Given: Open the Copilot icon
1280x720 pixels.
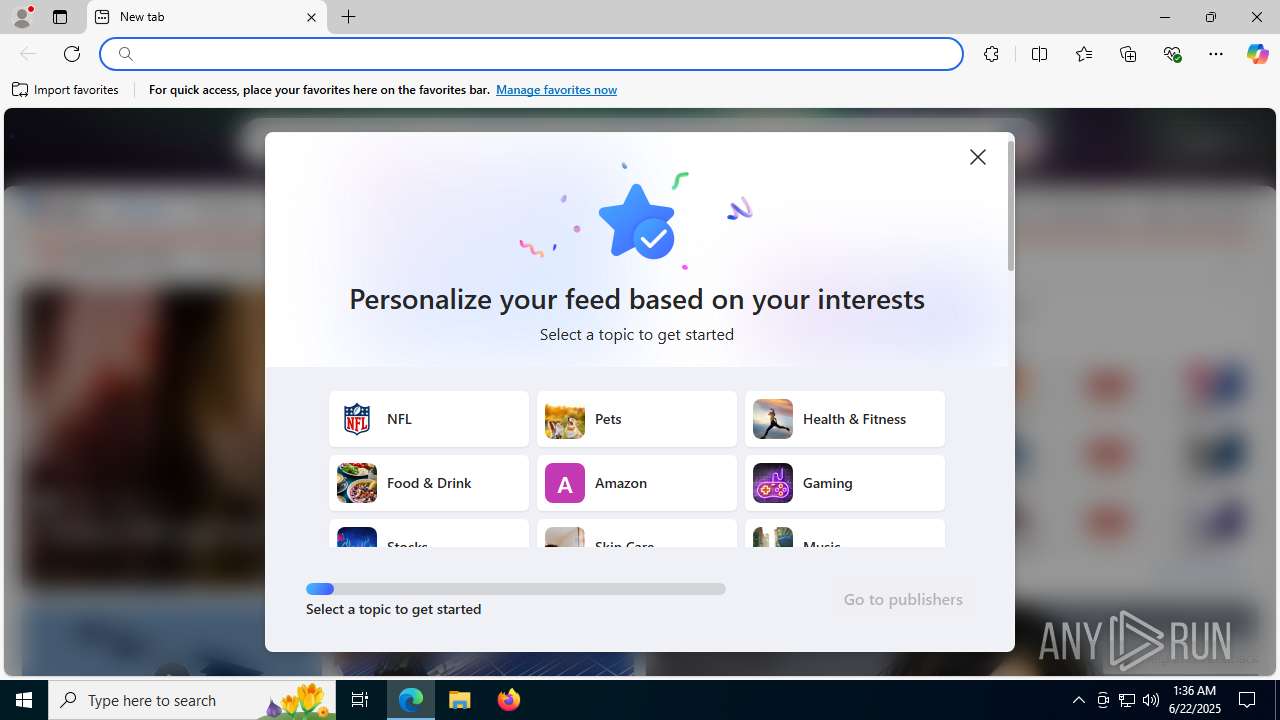Looking at the screenshot, I should tap(1257, 54).
